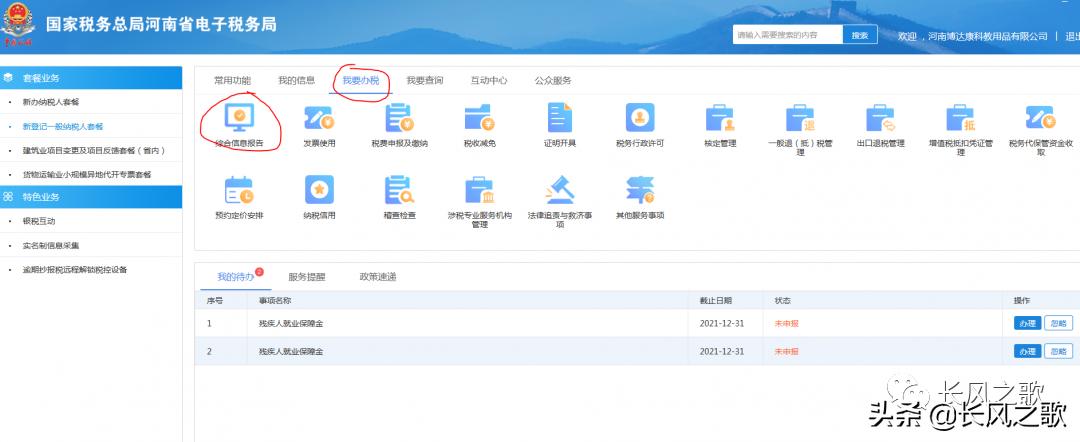Open 增值税抵扣凭证管理 icon
1080x442 pixels.
[x=960, y=118]
